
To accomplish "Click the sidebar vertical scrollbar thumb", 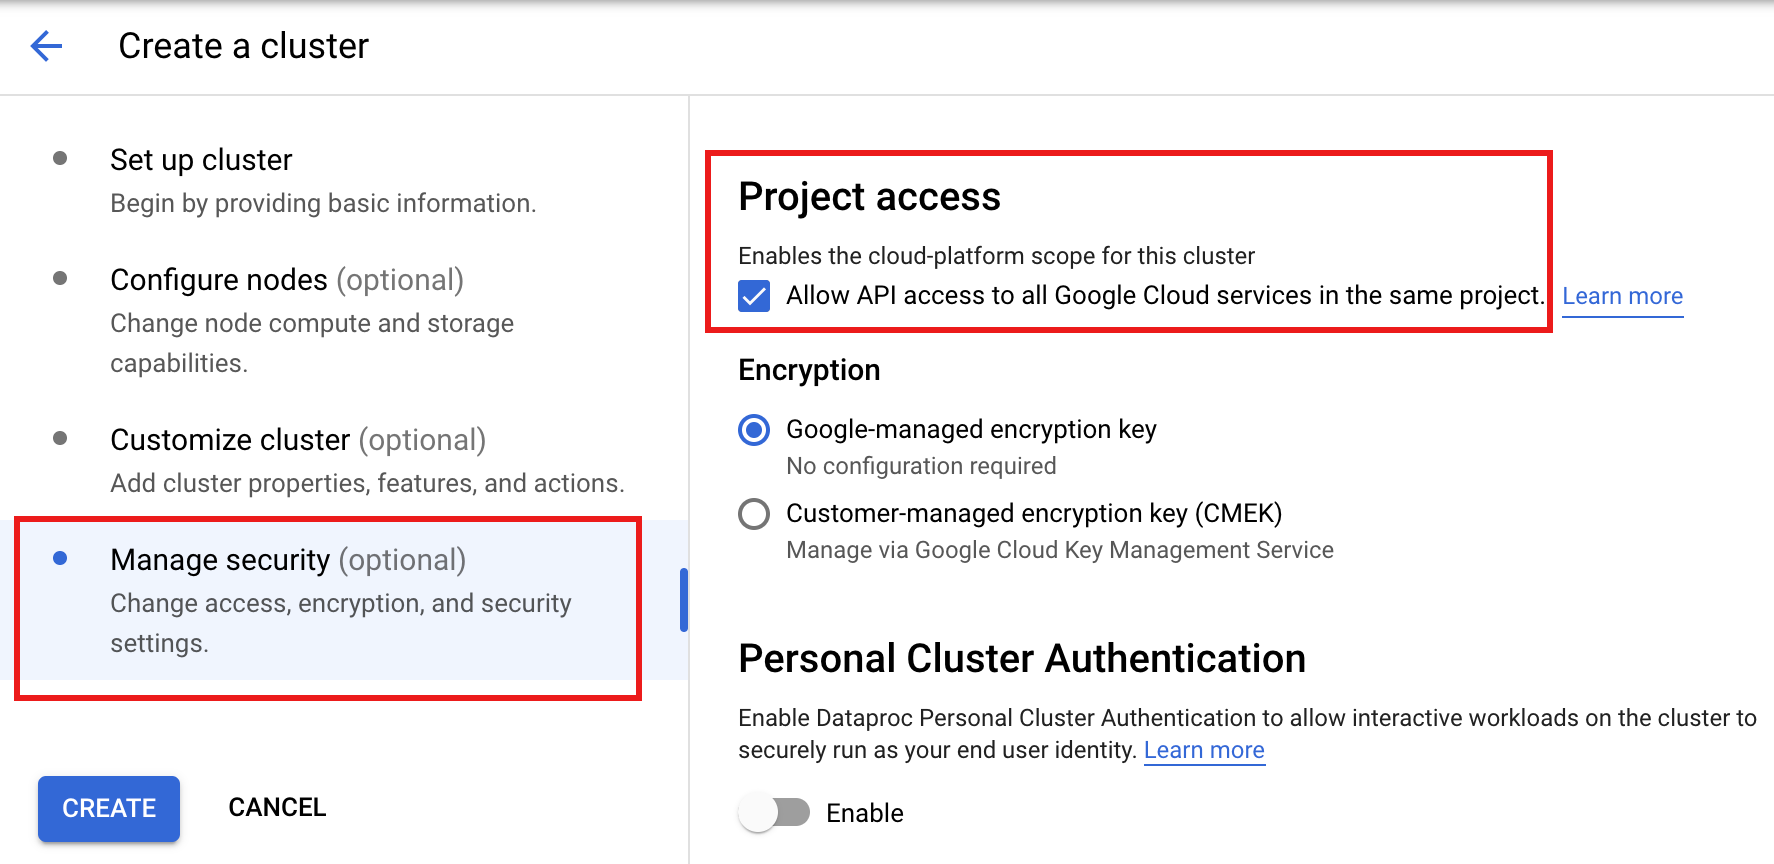I will [x=684, y=600].
